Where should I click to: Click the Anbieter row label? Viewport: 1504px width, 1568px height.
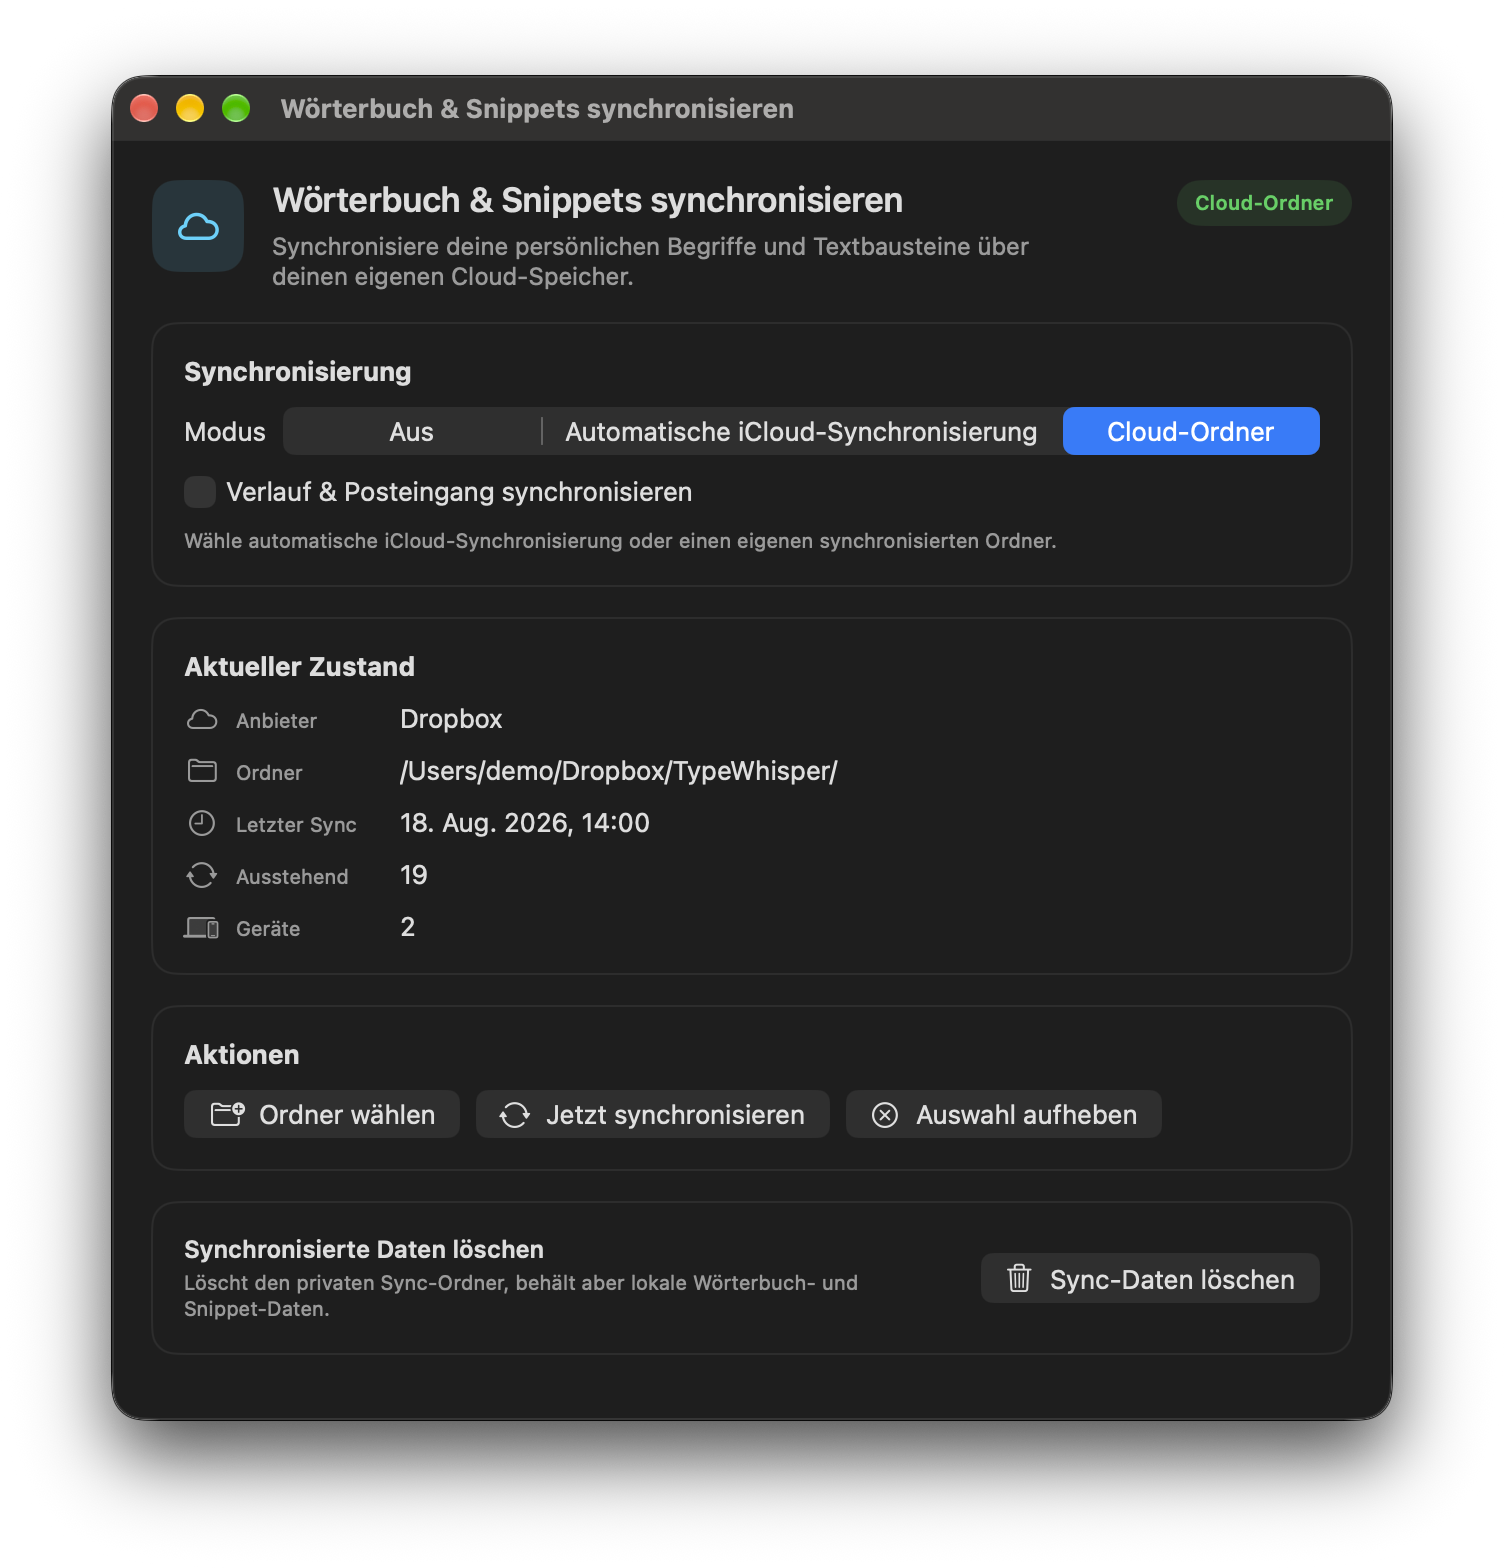(x=276, y=721)
